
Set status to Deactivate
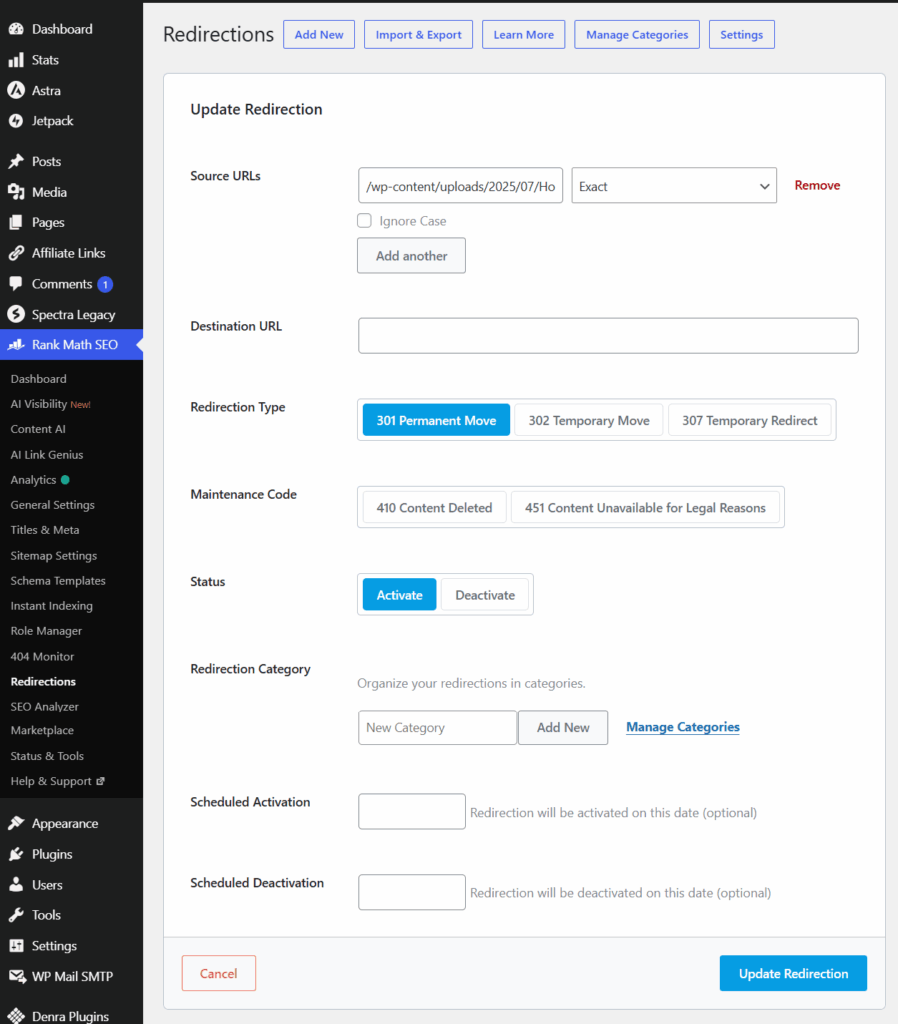pyautogui.click(x=485, y=594)
